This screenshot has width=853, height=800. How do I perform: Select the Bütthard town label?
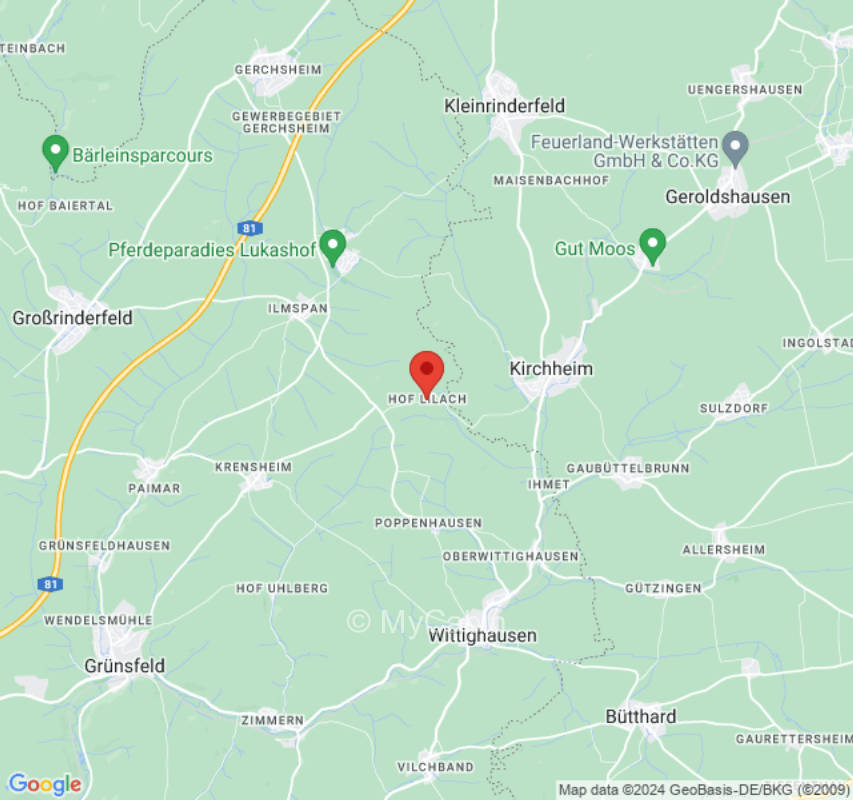point(641,716)
